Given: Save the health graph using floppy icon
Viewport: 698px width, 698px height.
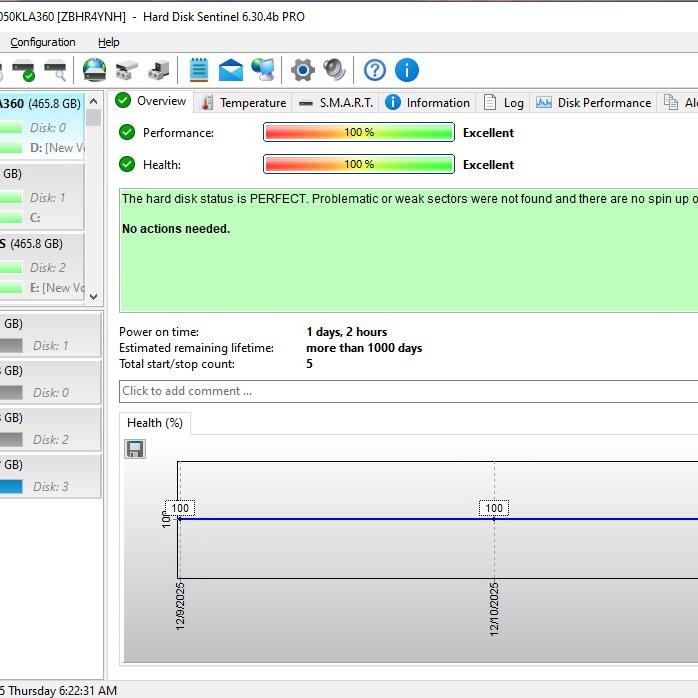Looking at the screenshot, I should coord(135,449).
